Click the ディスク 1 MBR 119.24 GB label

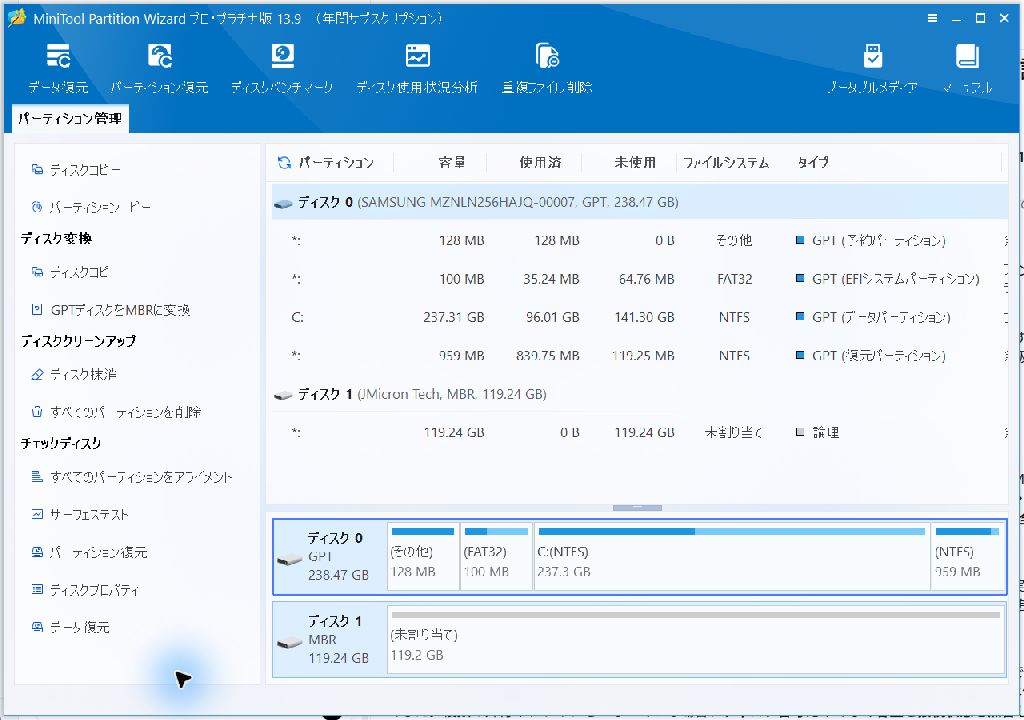(338, 640)
